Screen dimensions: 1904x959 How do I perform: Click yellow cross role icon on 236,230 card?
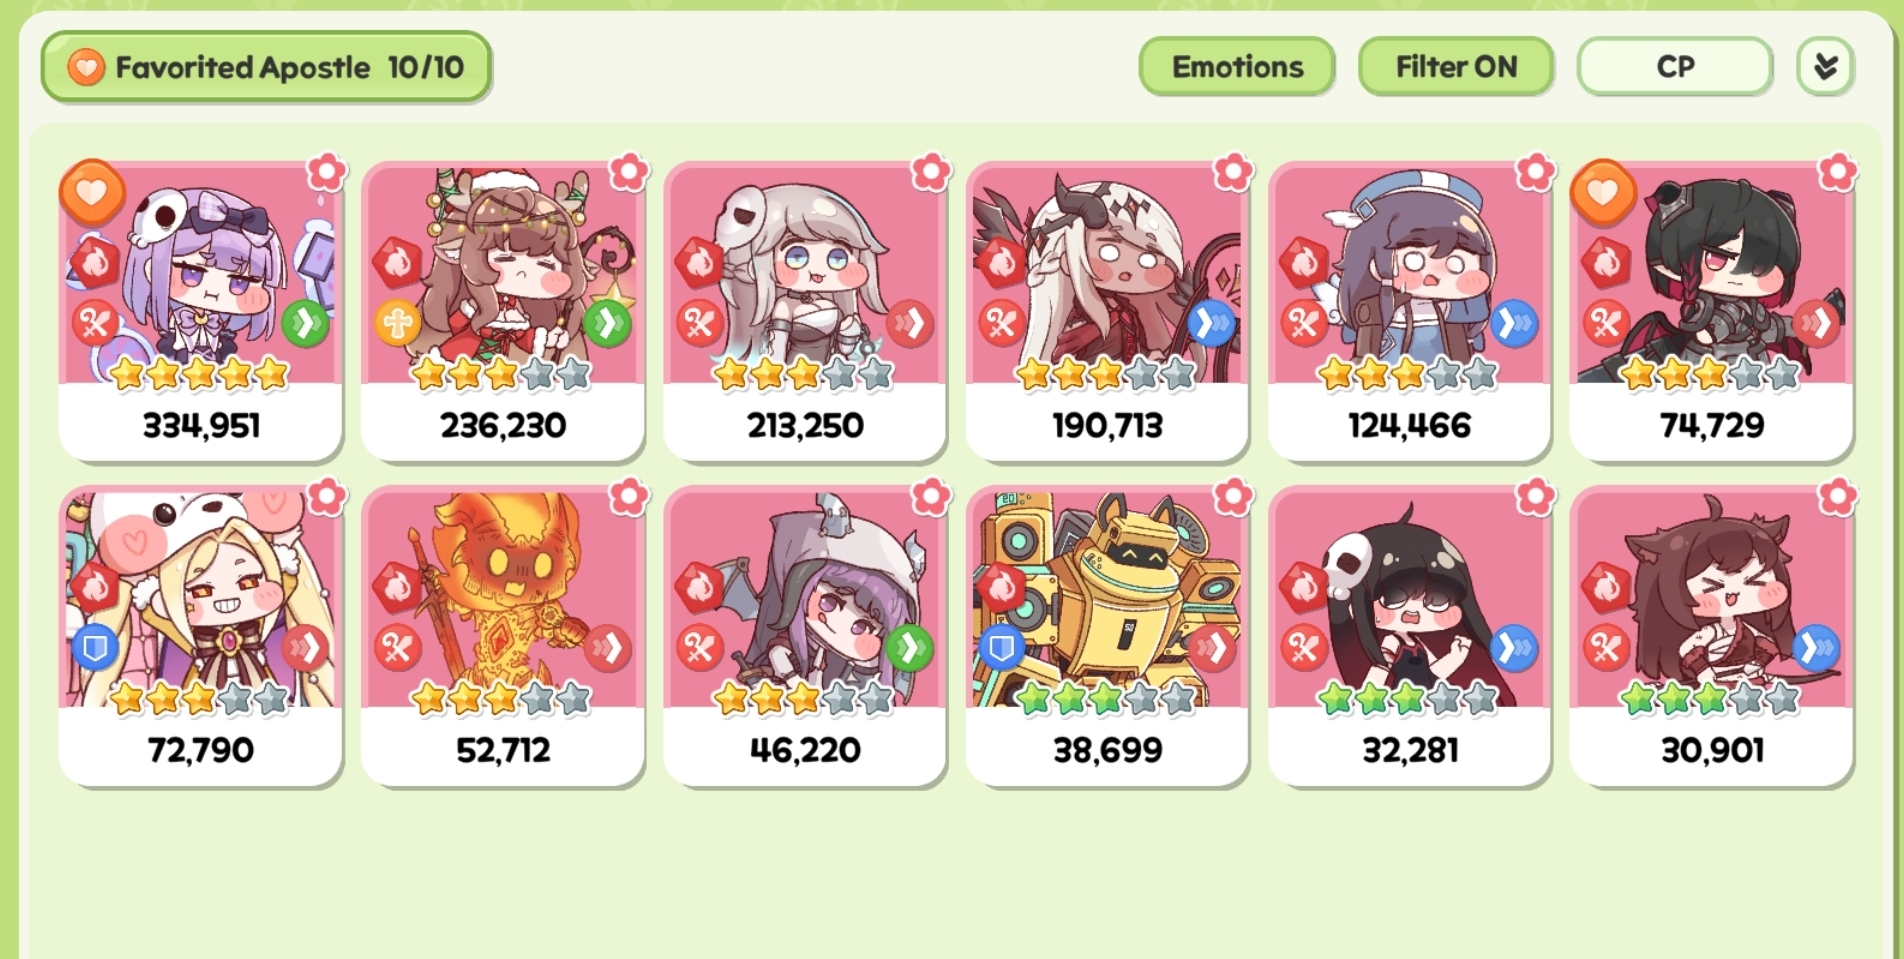(397, 323)
